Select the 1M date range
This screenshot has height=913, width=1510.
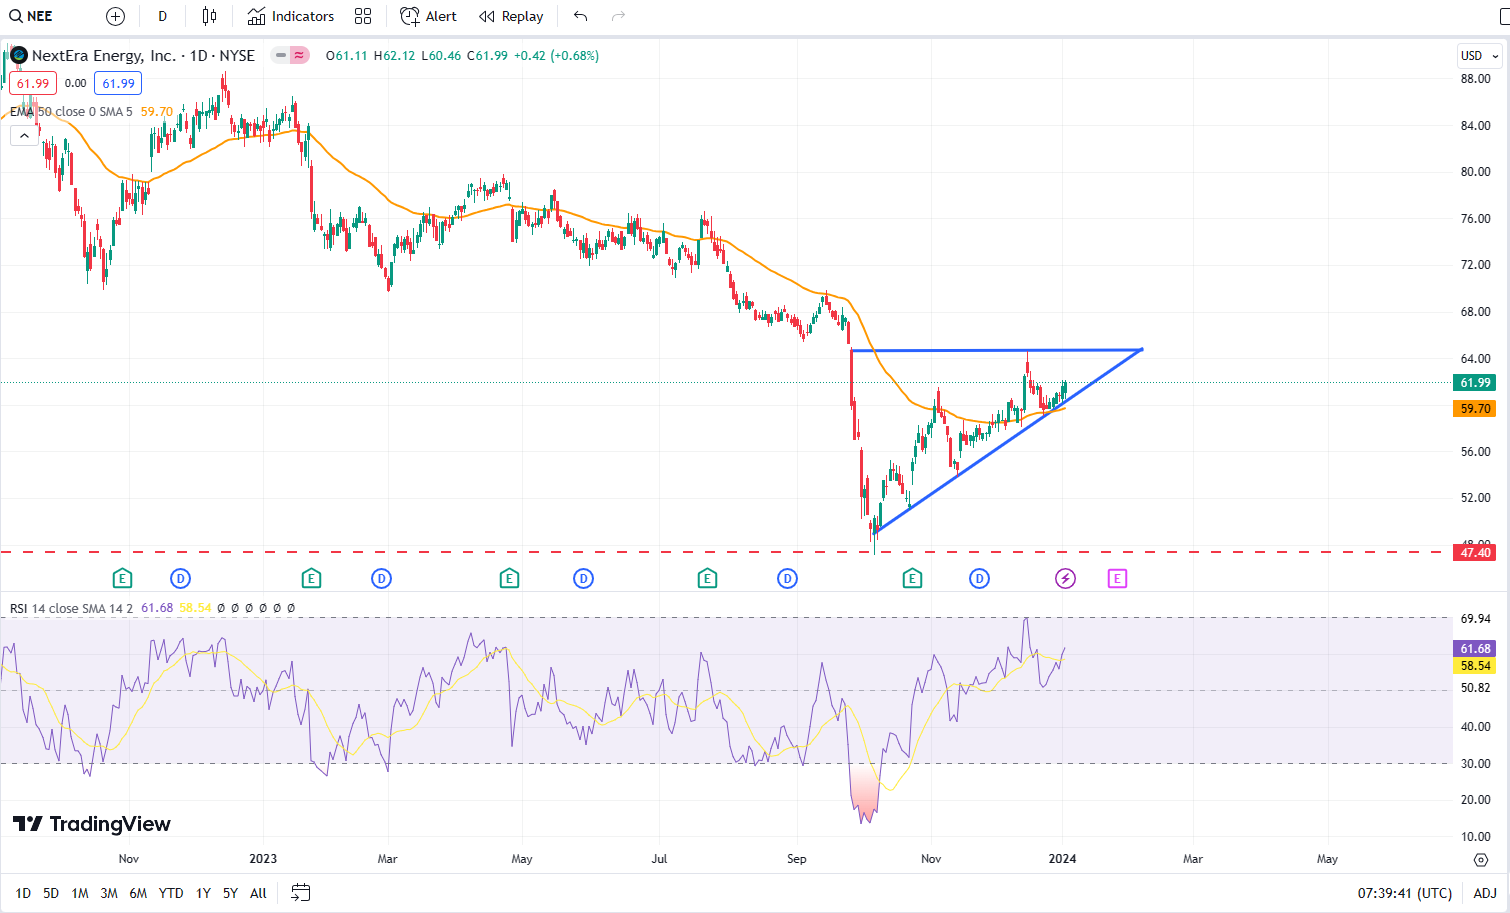pyautogui.click(x=80, y=893)
